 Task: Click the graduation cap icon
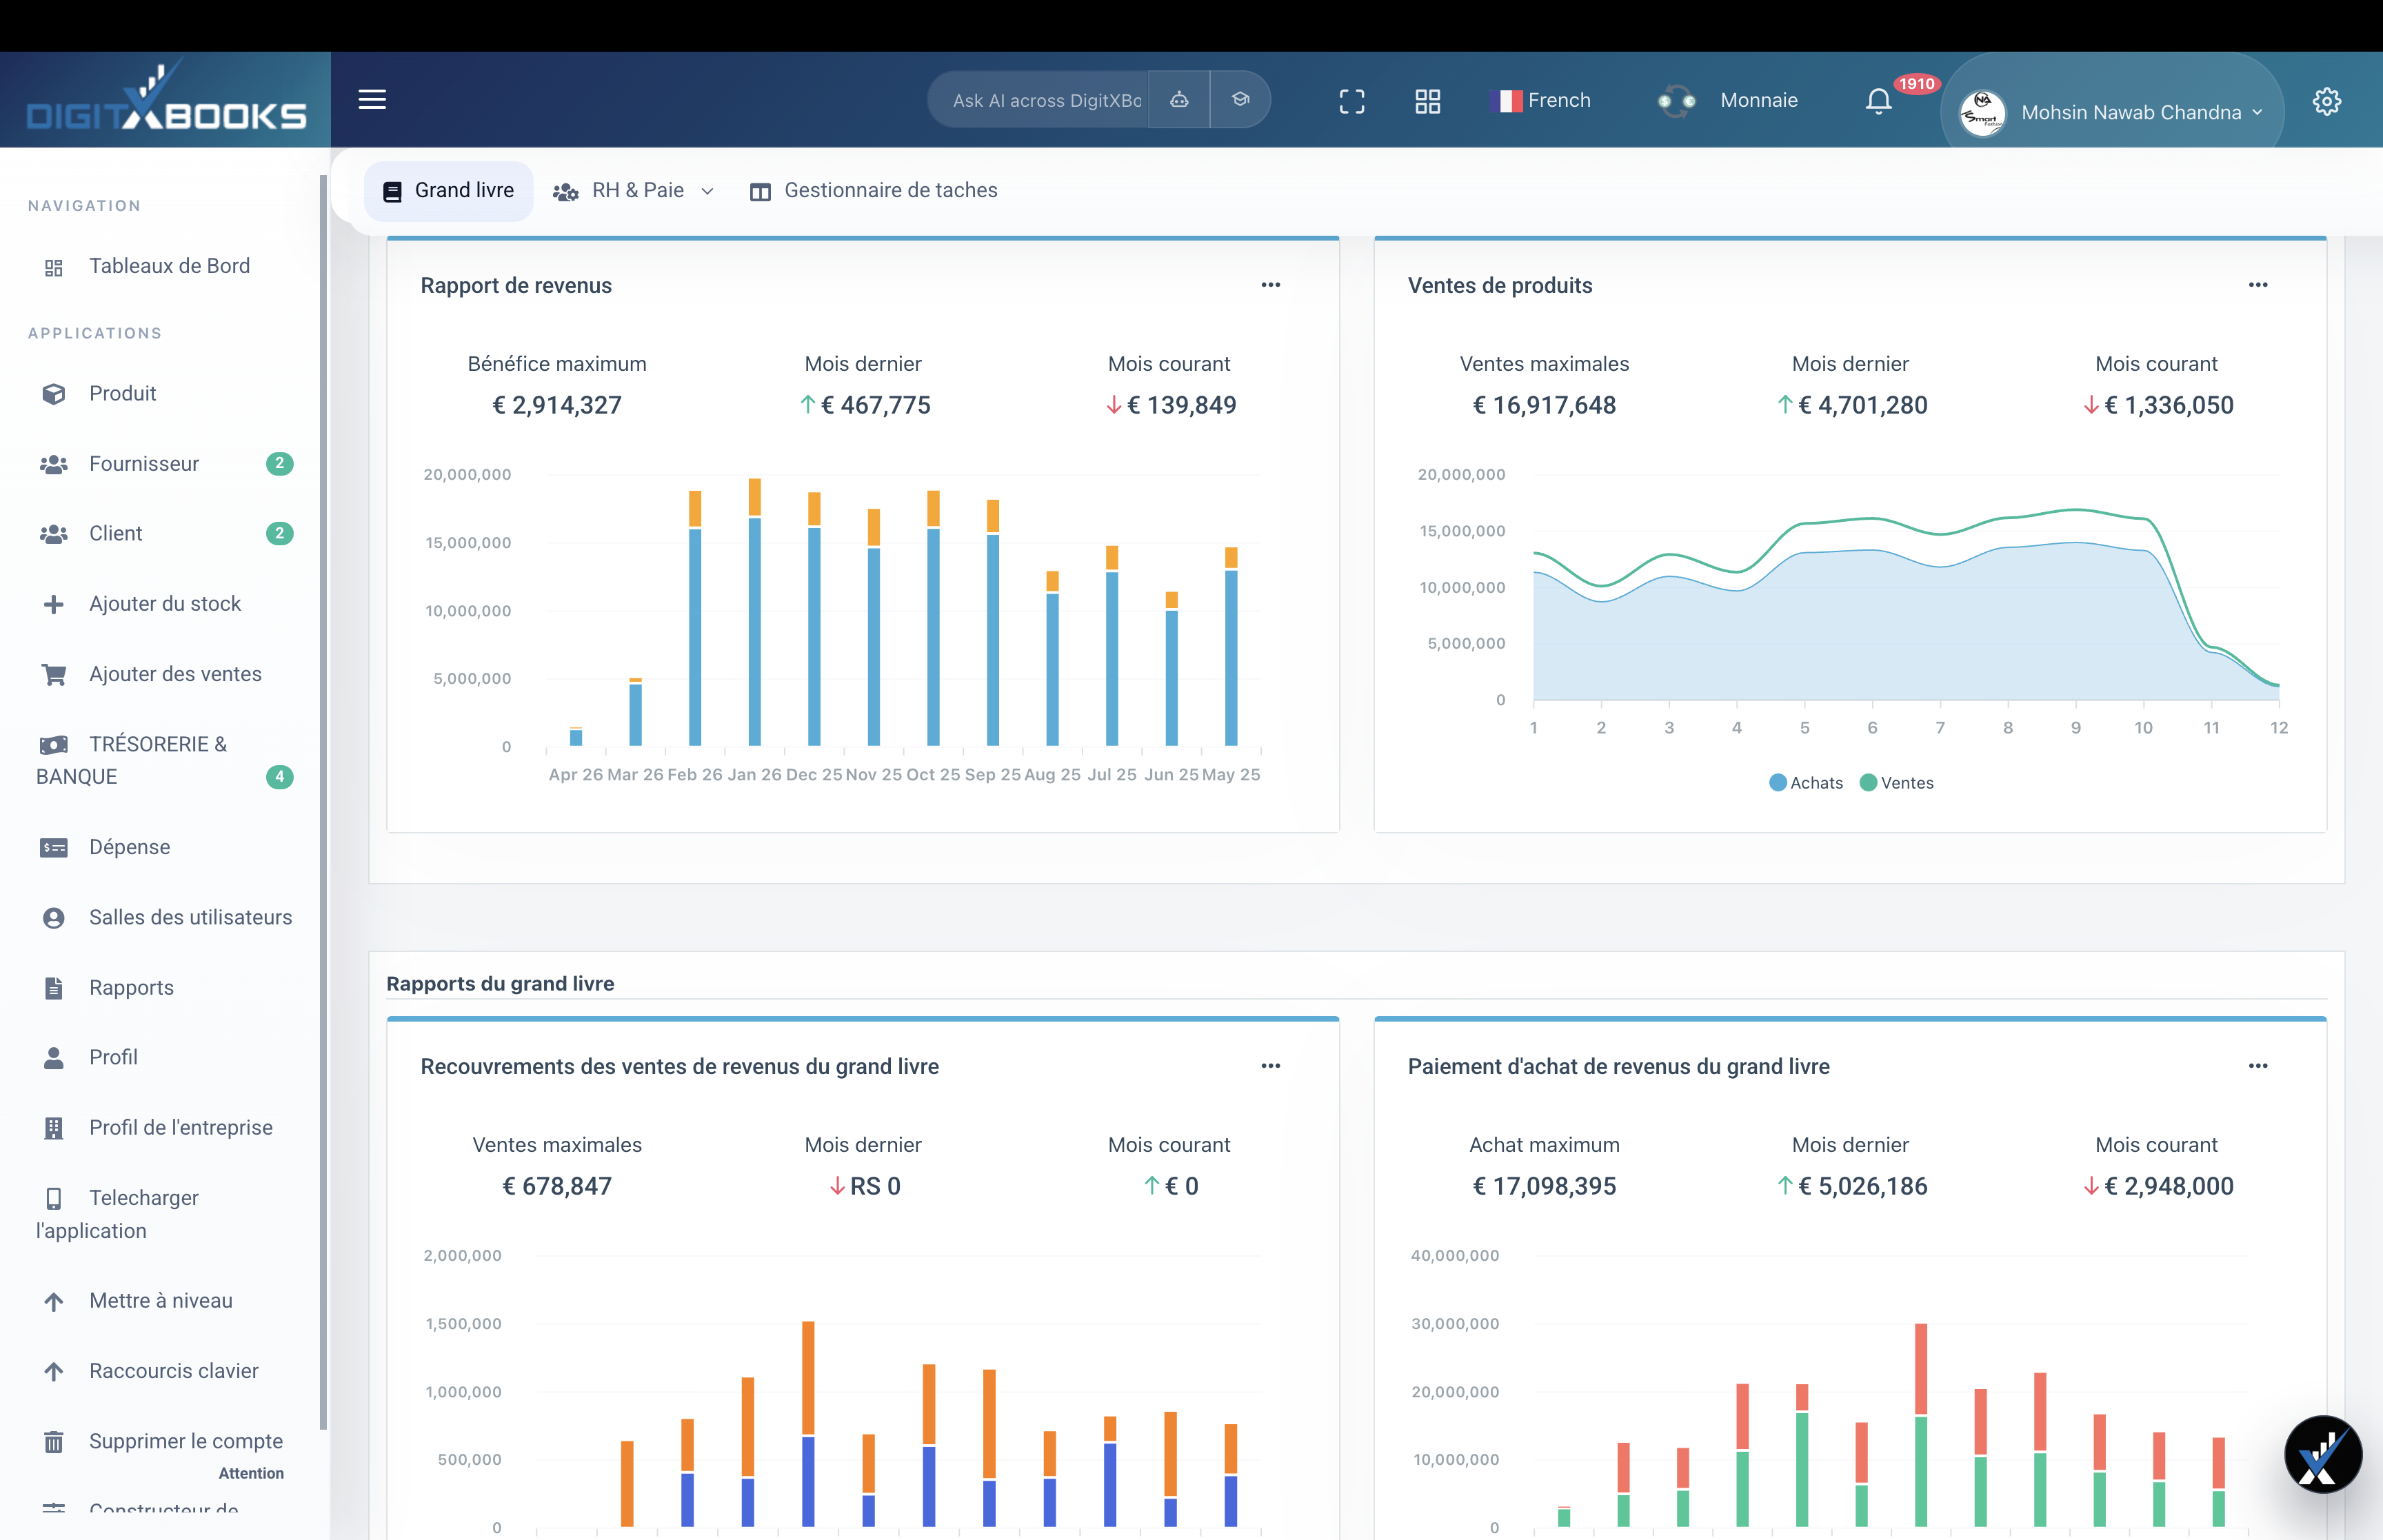[1240, 100]
